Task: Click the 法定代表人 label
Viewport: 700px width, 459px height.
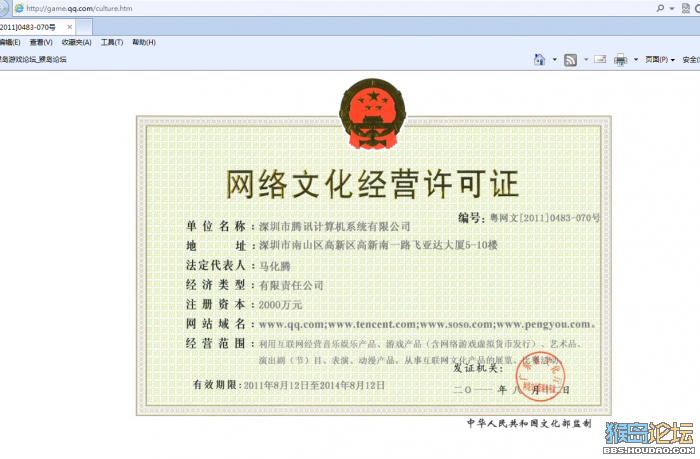Action: [x=216, y=265]
